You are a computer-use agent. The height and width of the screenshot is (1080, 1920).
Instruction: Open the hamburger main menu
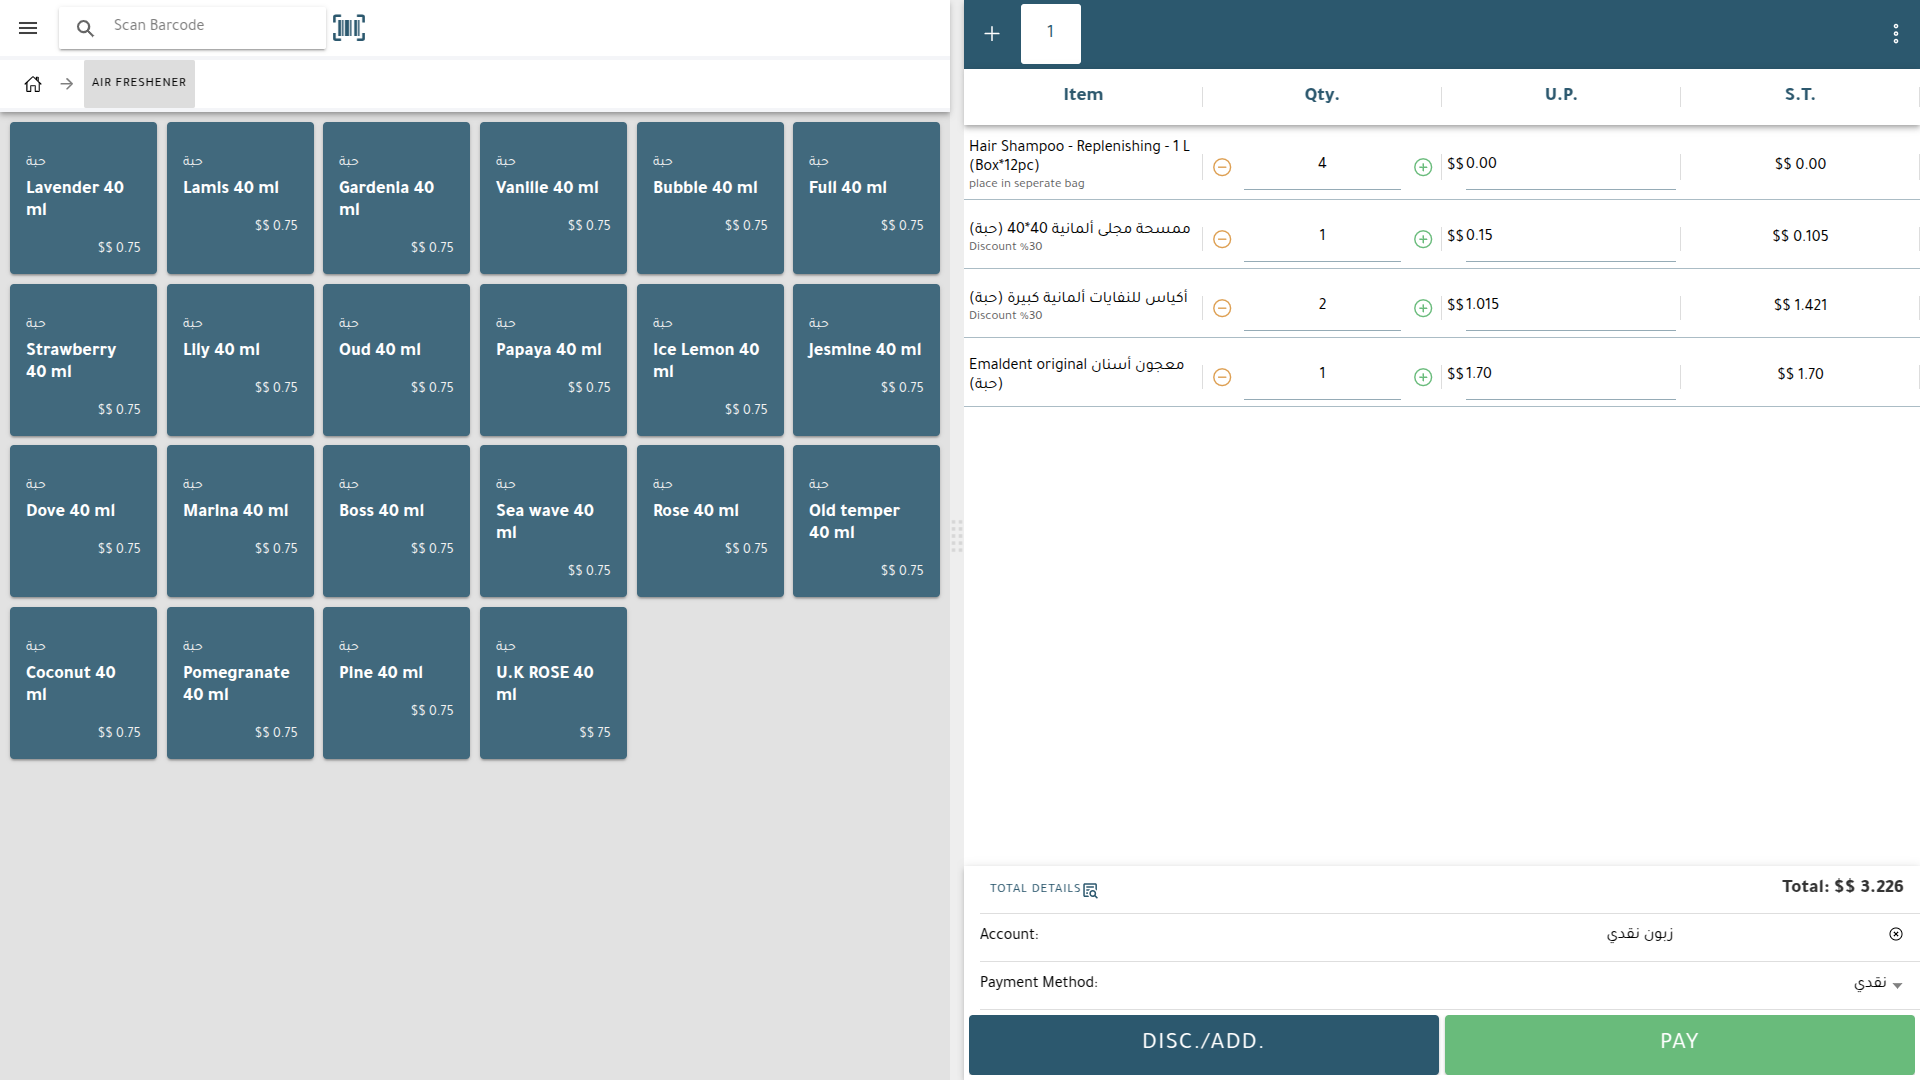28,28
